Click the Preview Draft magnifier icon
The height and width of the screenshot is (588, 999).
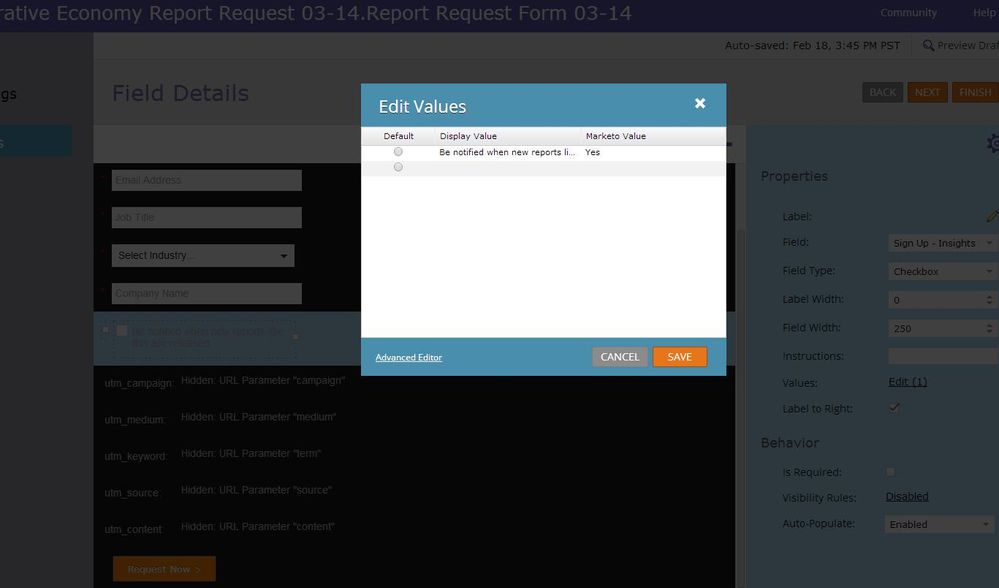(x=928, y=46)
